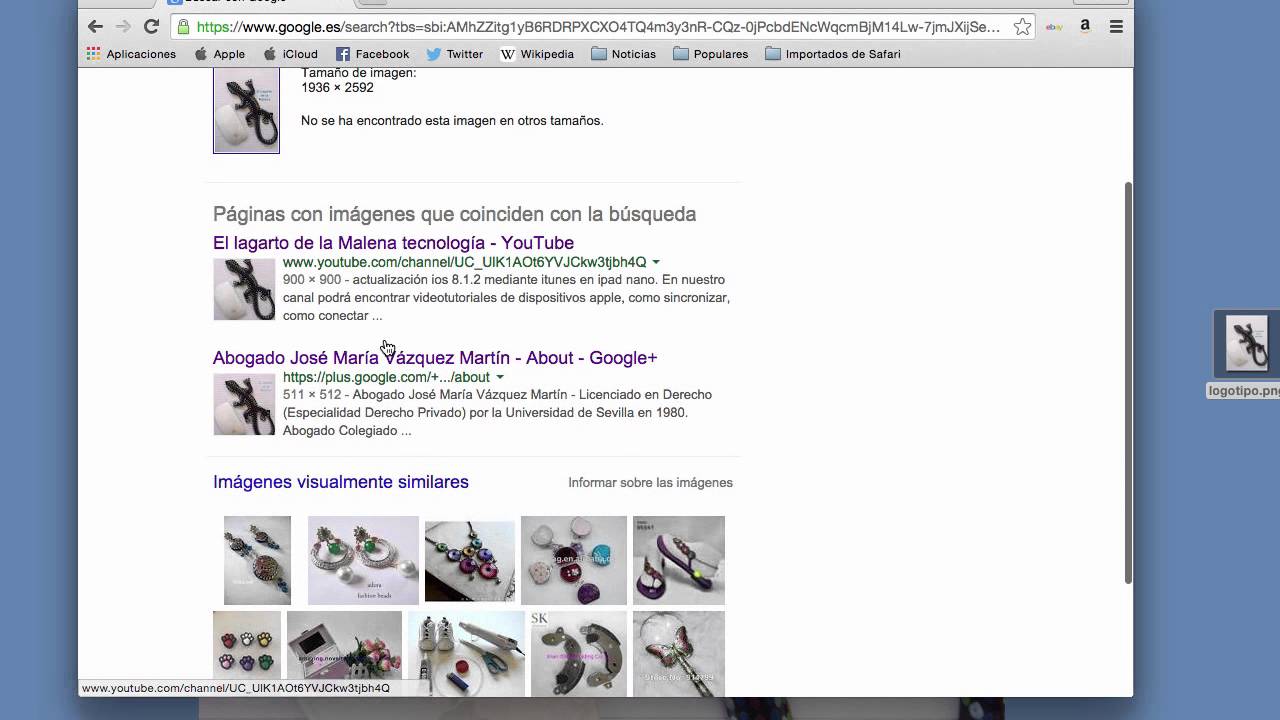Open Chrome hamburger menu
The image size is (1280, 720).
pyautogui.click(x=1116, y=27)
